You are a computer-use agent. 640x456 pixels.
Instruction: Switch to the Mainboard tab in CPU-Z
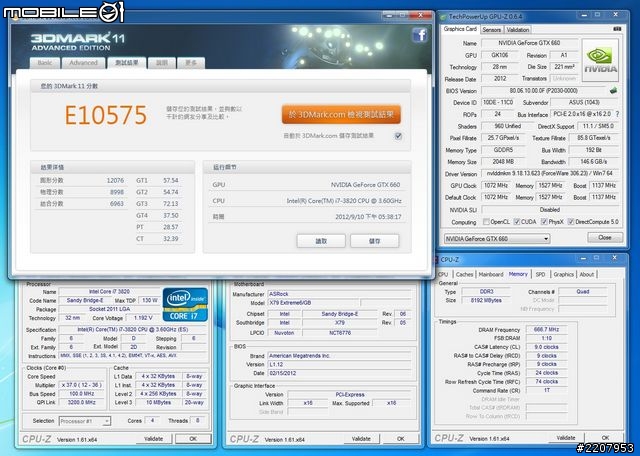491,274
